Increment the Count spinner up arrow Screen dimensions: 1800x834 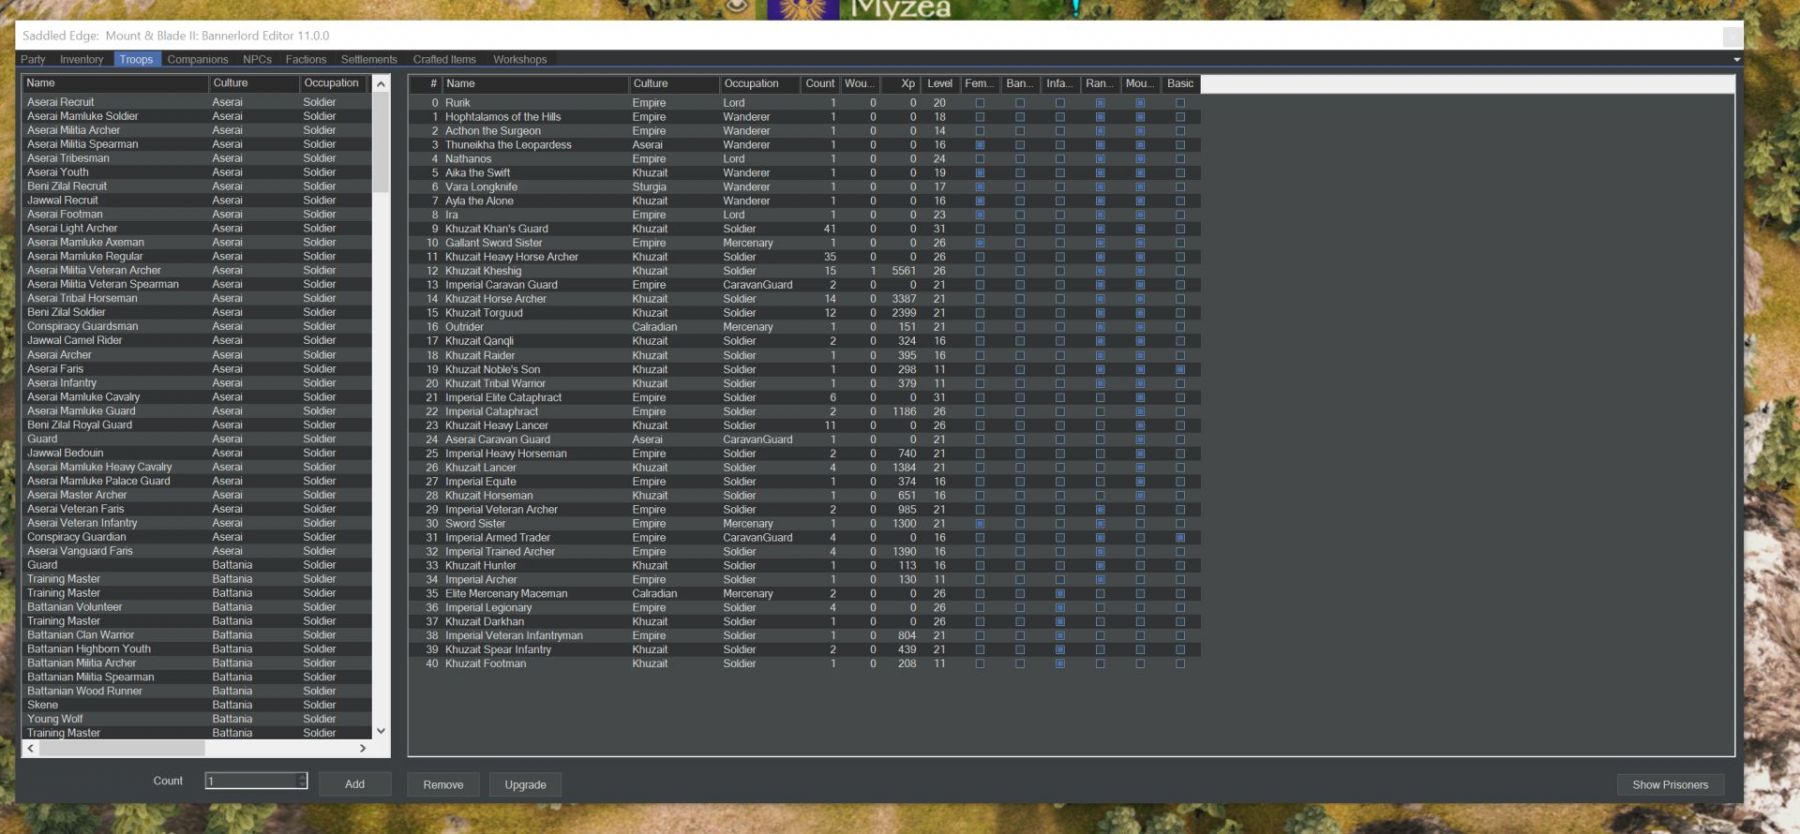pos(301,776)
